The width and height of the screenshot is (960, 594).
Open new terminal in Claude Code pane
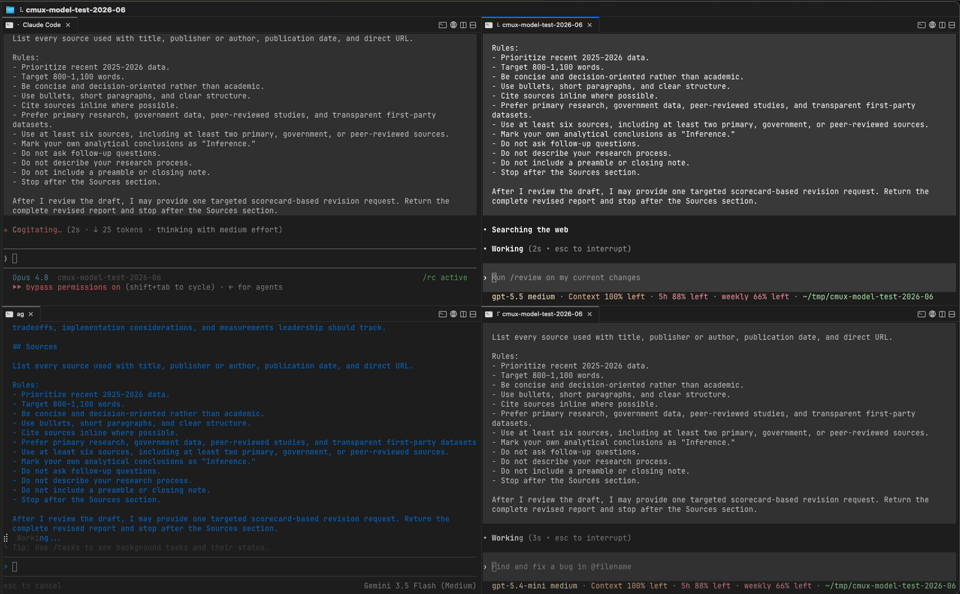pyautogui.click(x=443, y=25)
